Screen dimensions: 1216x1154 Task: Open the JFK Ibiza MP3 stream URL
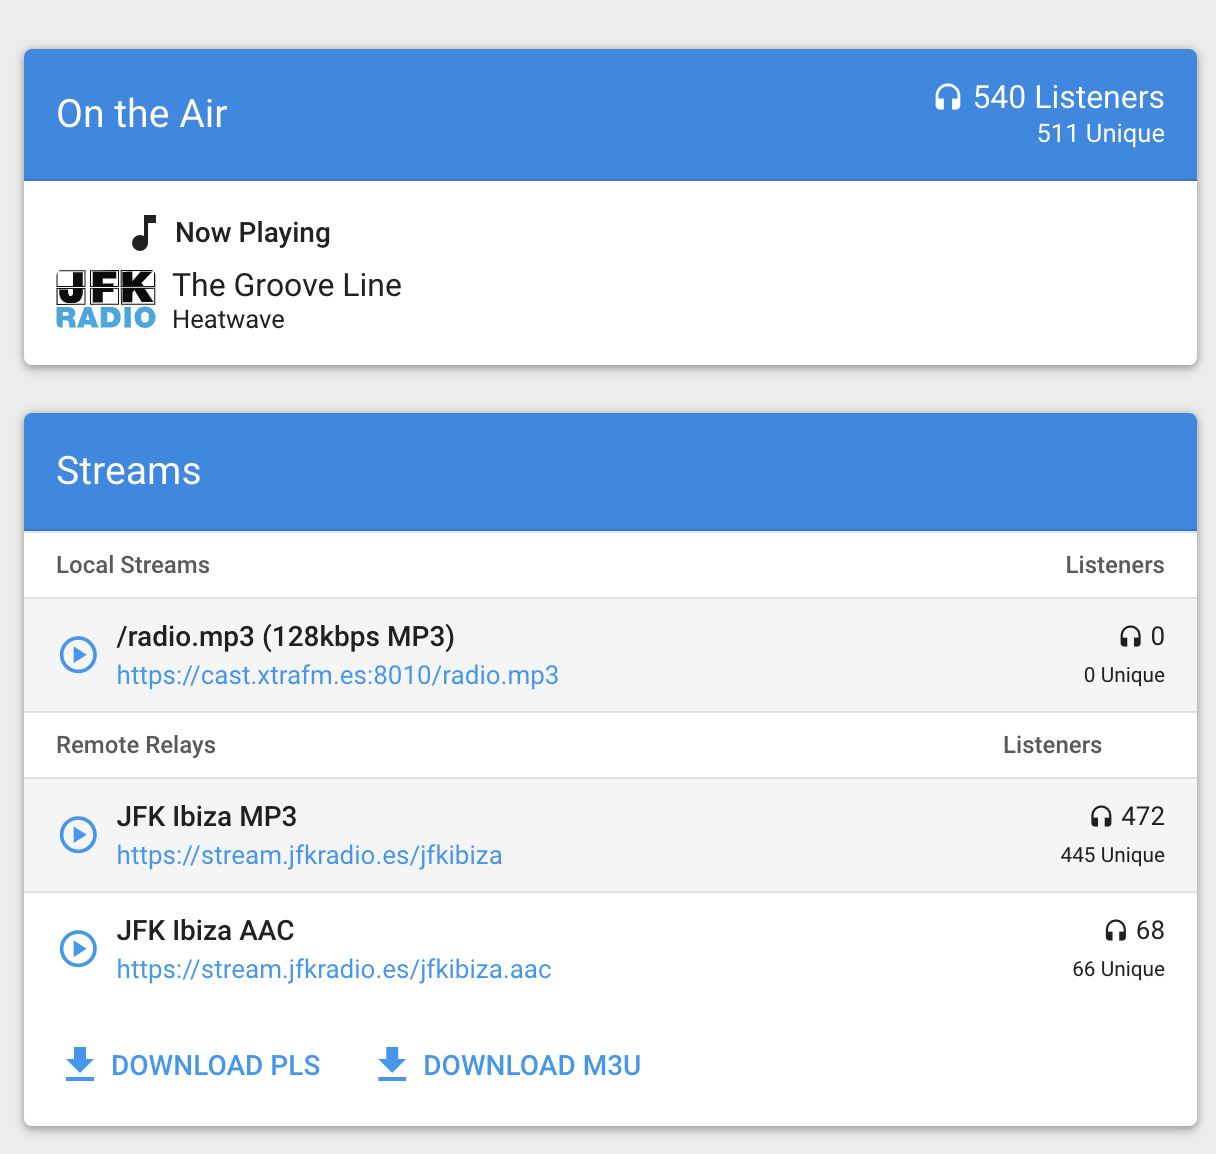pyautogui.click(x=310, y=855)
